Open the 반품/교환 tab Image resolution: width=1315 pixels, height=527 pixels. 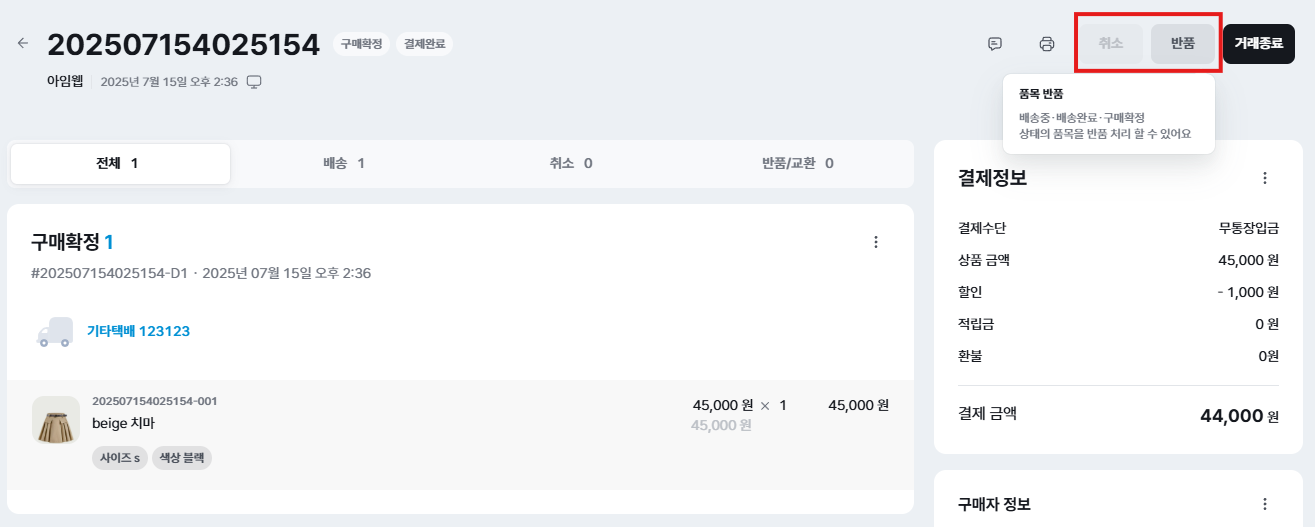tap(797, 163)
